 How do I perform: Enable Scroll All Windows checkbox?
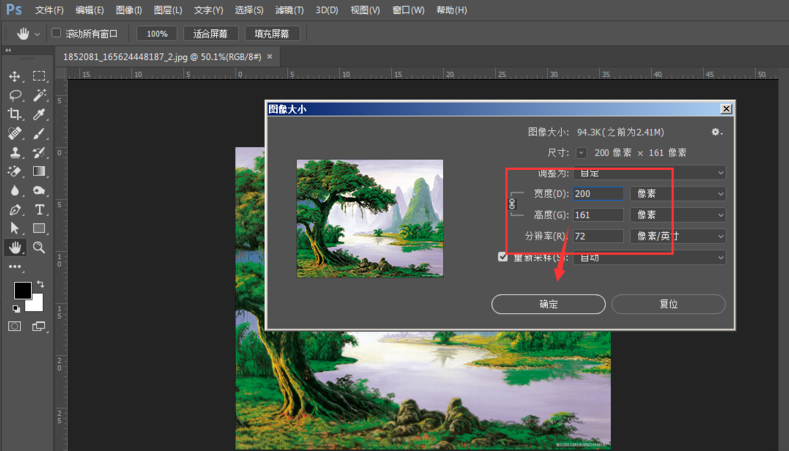(56, 33)
